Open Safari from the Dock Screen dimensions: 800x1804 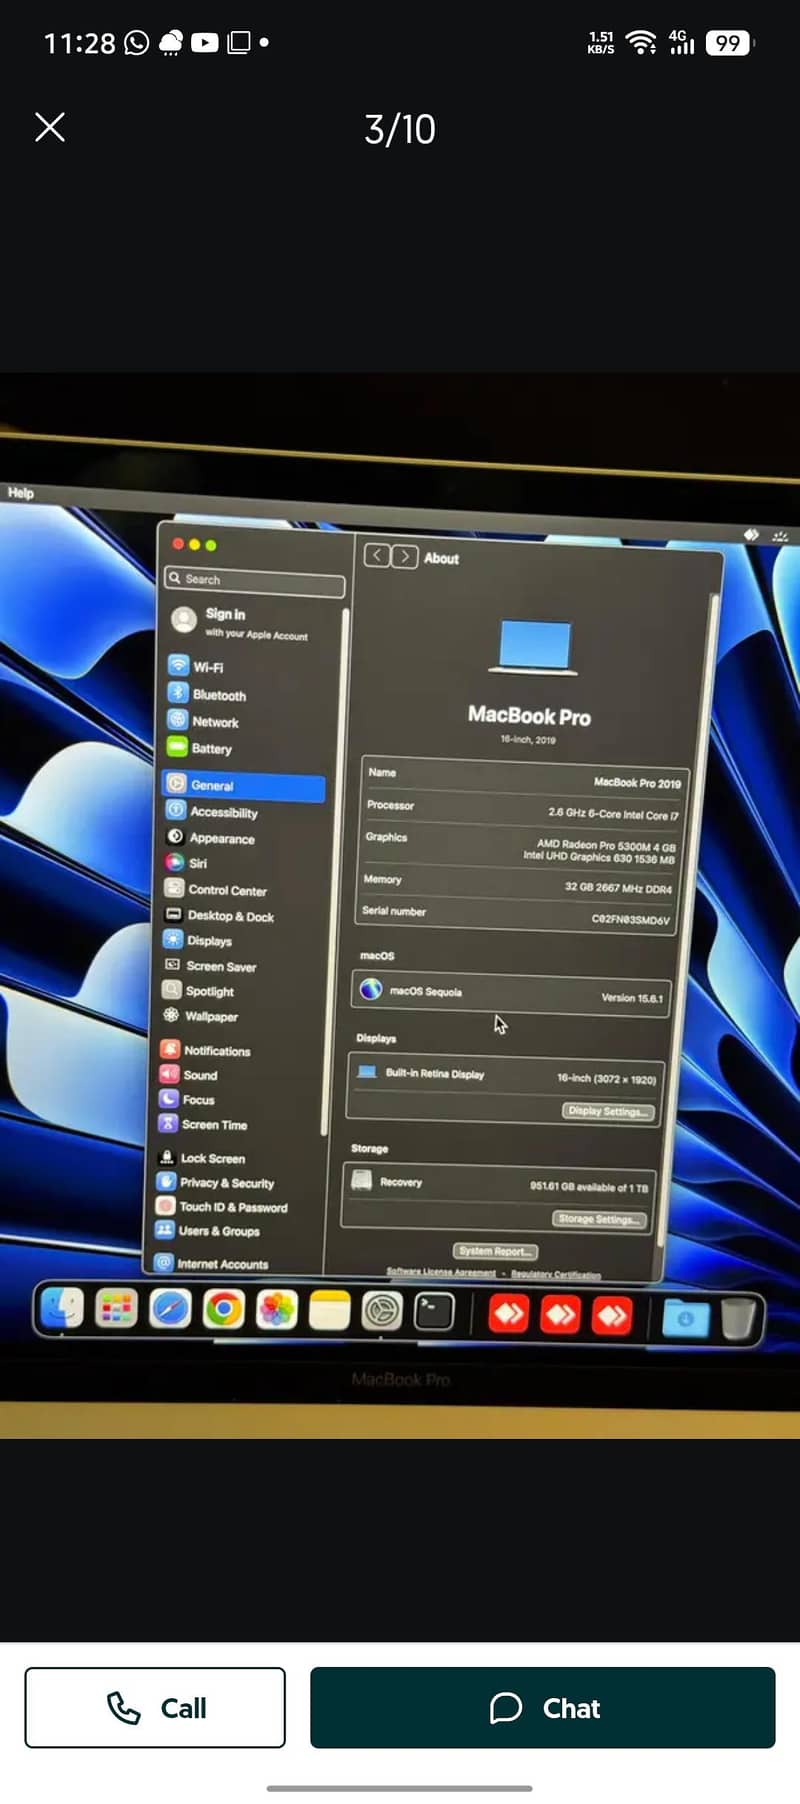click(170, 1309)
